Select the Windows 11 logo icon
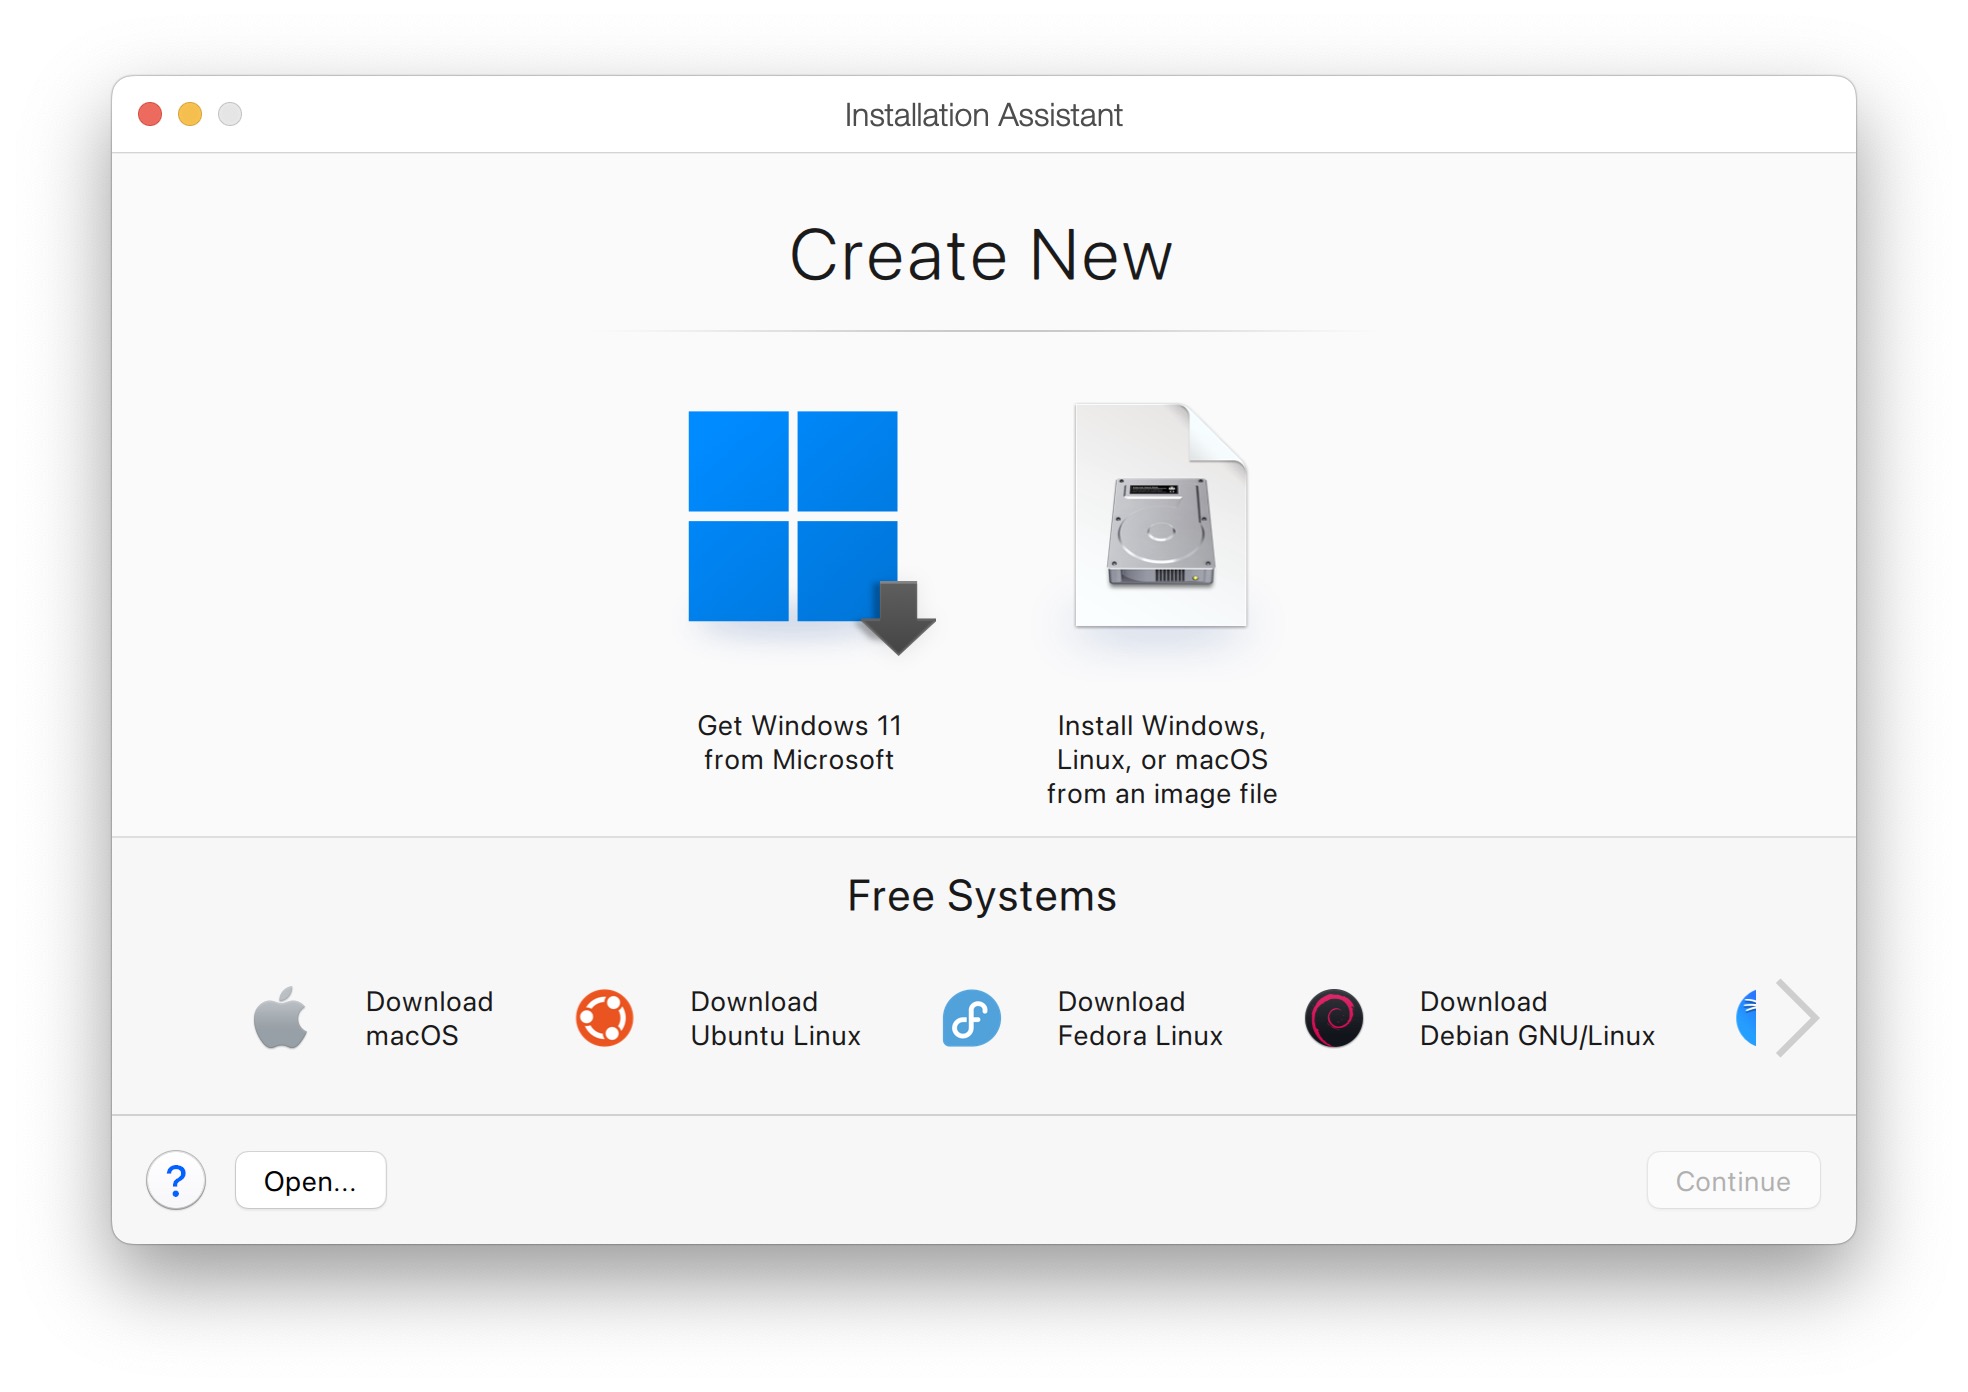The width and height of the screenshot is (1968, 1392). pyautogui.click(x=793, y=517)
